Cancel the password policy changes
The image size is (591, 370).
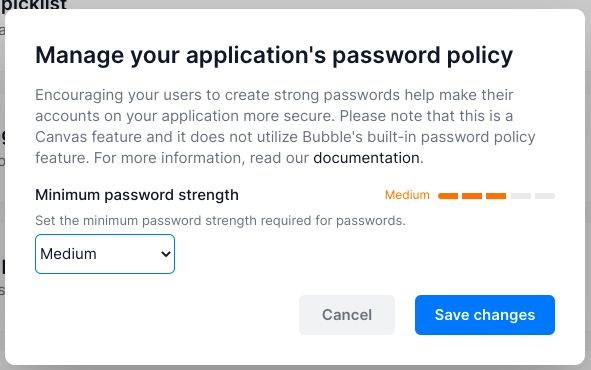pos(347,315)
